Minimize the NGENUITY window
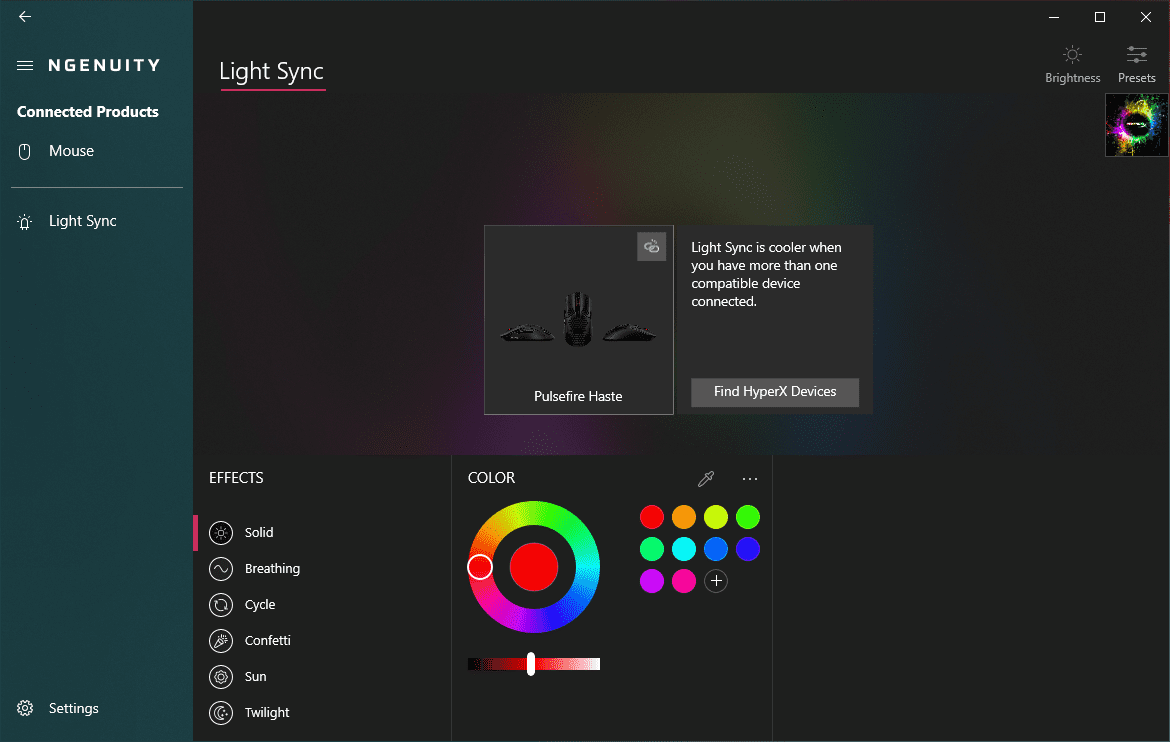1170x742 pixels. tap(1054, 16)
